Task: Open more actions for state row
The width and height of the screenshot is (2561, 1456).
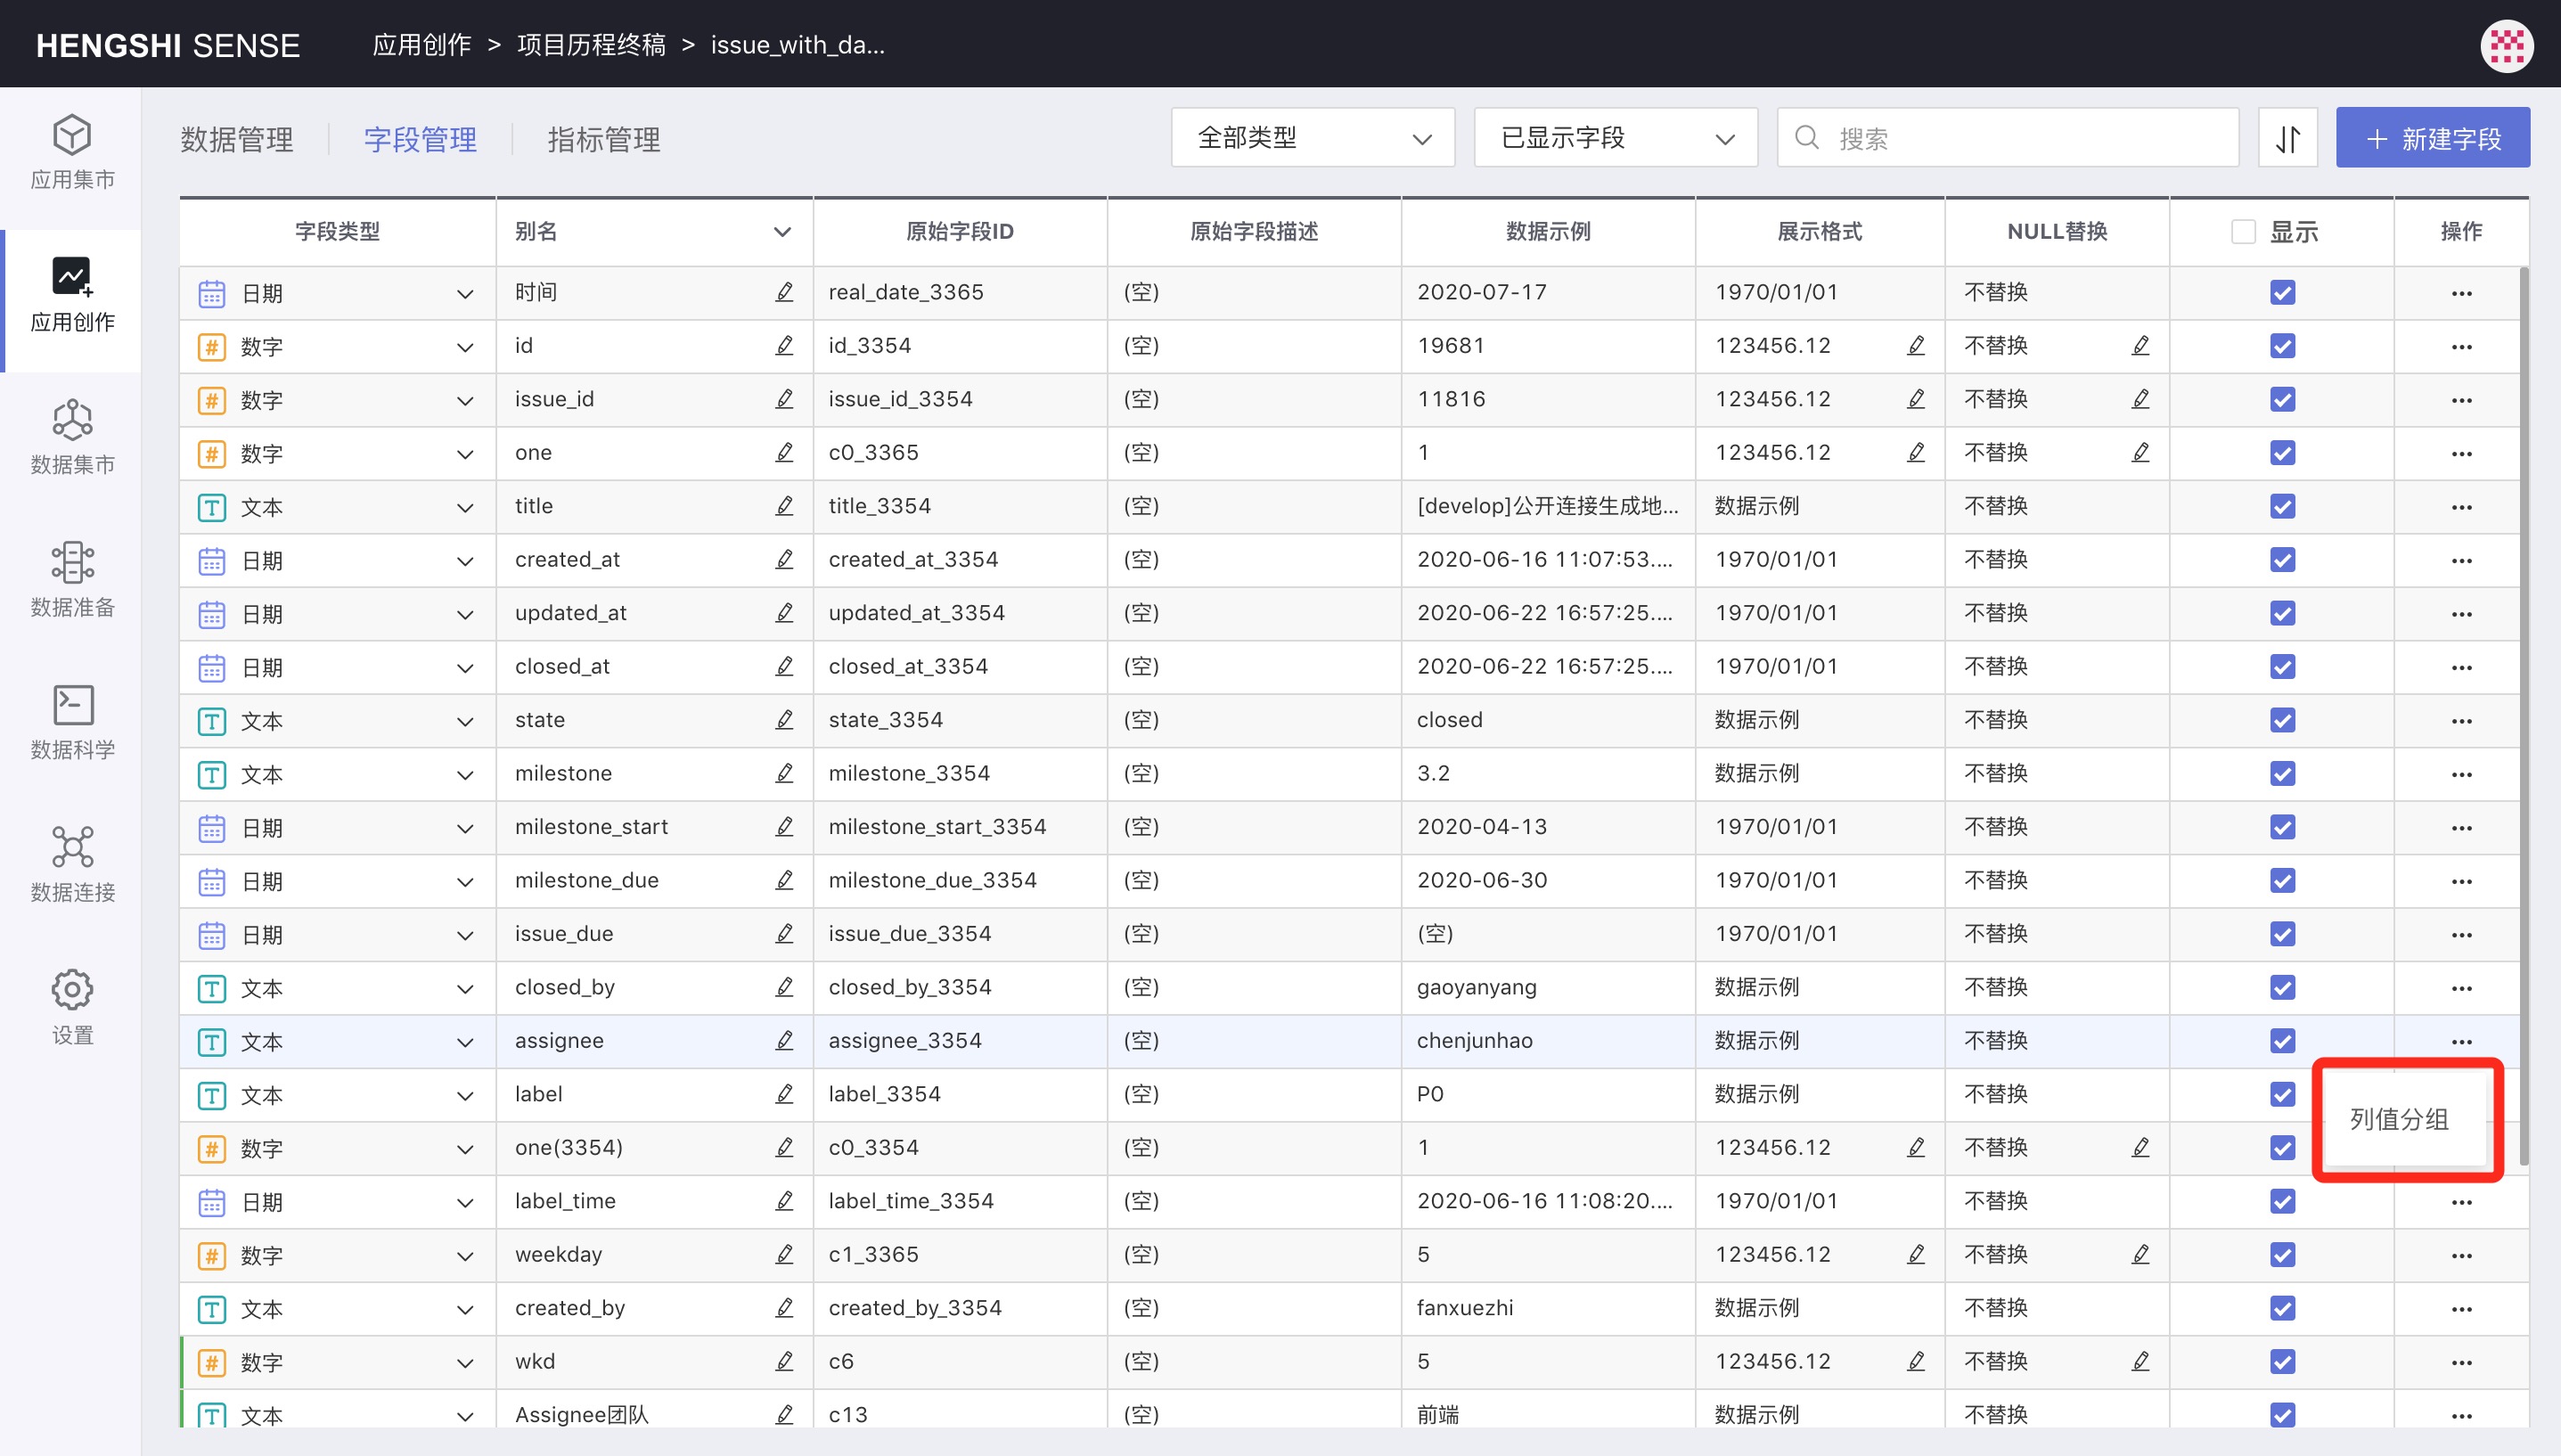Action: coord(2461,721)
